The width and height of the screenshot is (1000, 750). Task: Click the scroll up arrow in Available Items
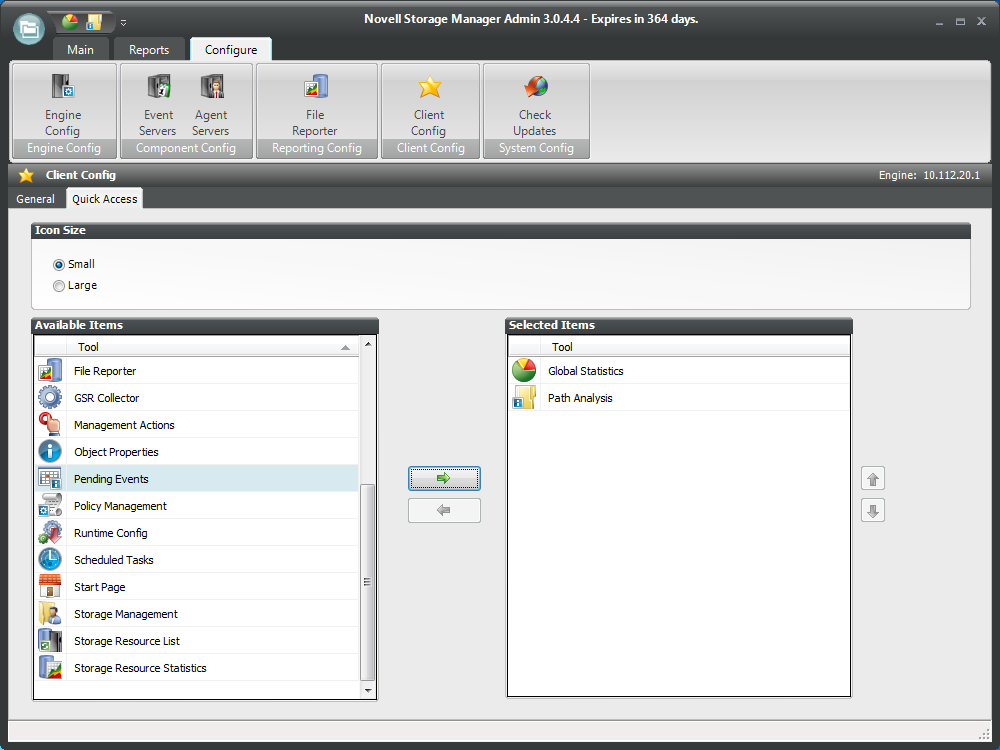pyautogui.click(x=368, y=344)
